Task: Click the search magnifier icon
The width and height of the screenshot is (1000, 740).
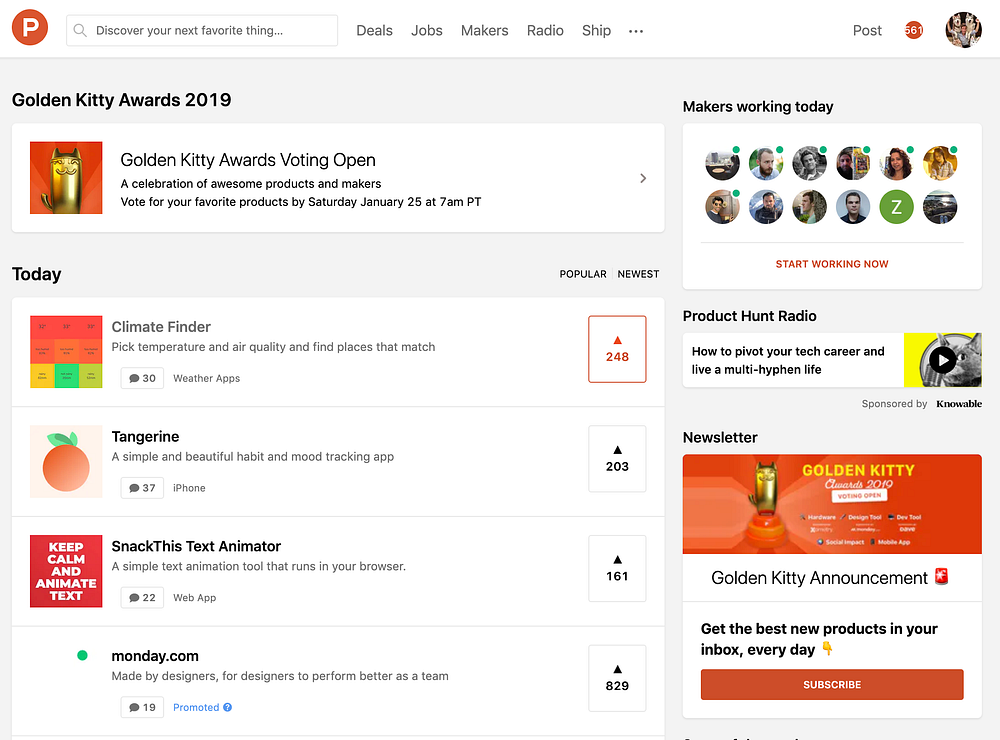Action: pos(80,31)
